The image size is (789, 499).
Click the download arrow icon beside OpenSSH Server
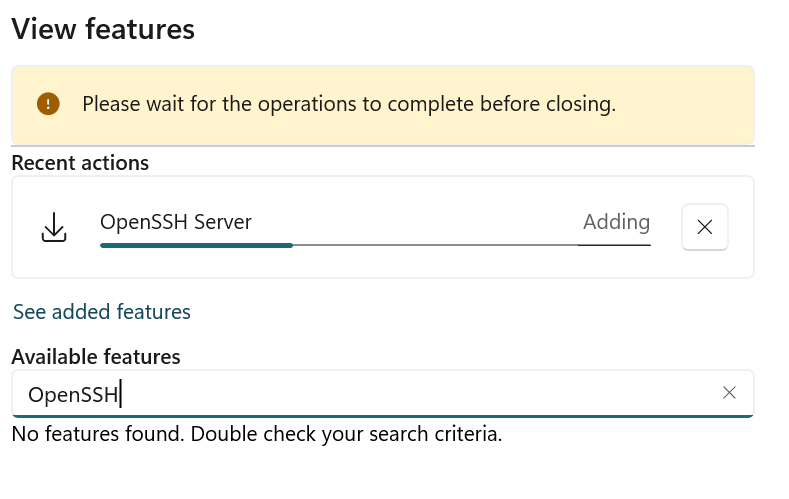54,227
